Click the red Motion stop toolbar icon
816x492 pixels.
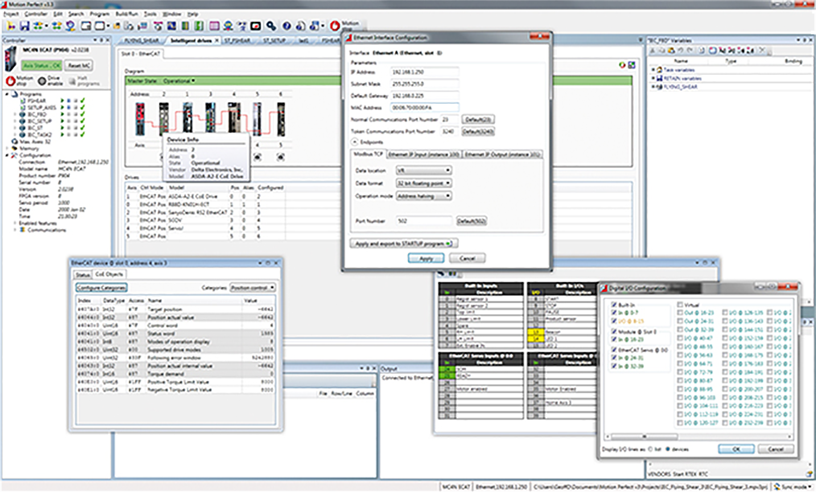click(333, 23)
